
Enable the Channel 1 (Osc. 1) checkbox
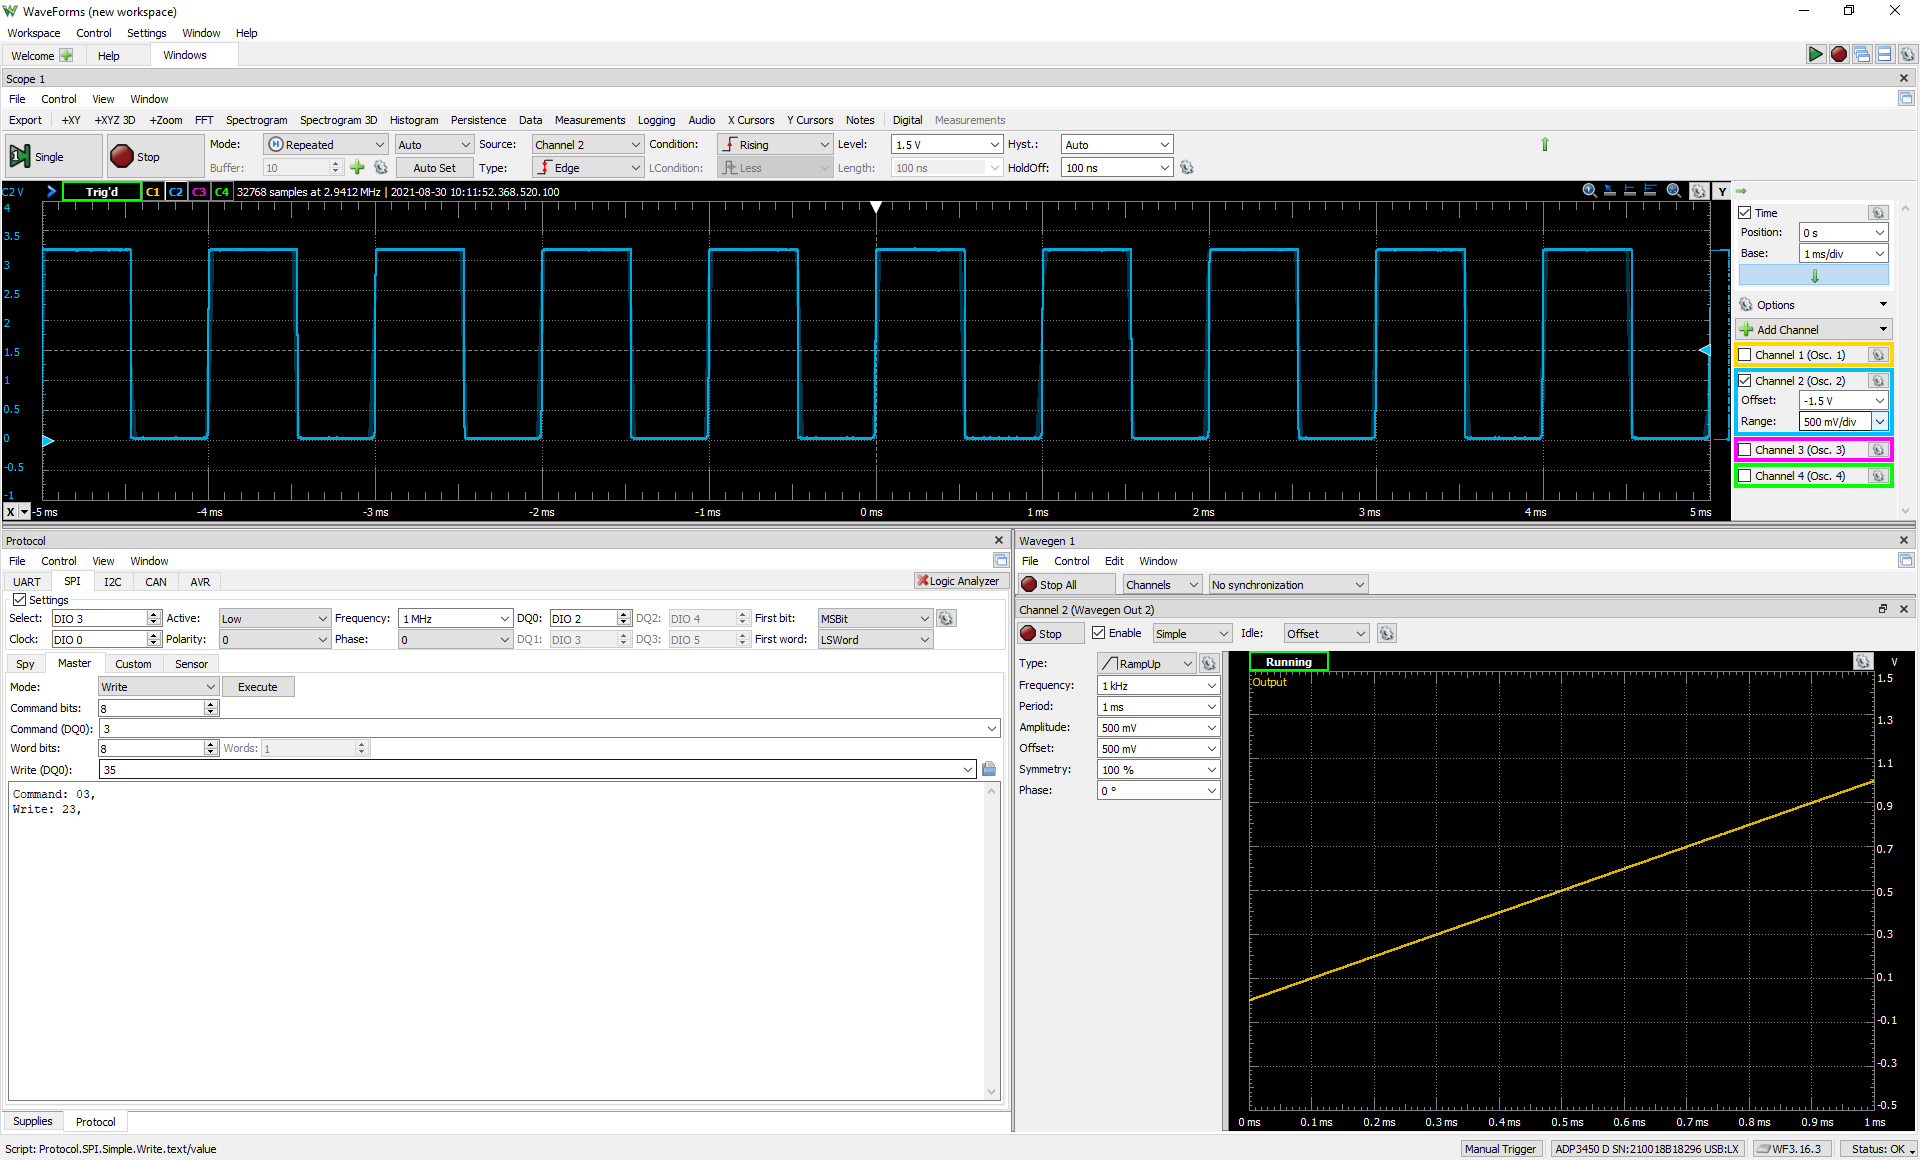pyautogui.click(x=1745, y=355)
